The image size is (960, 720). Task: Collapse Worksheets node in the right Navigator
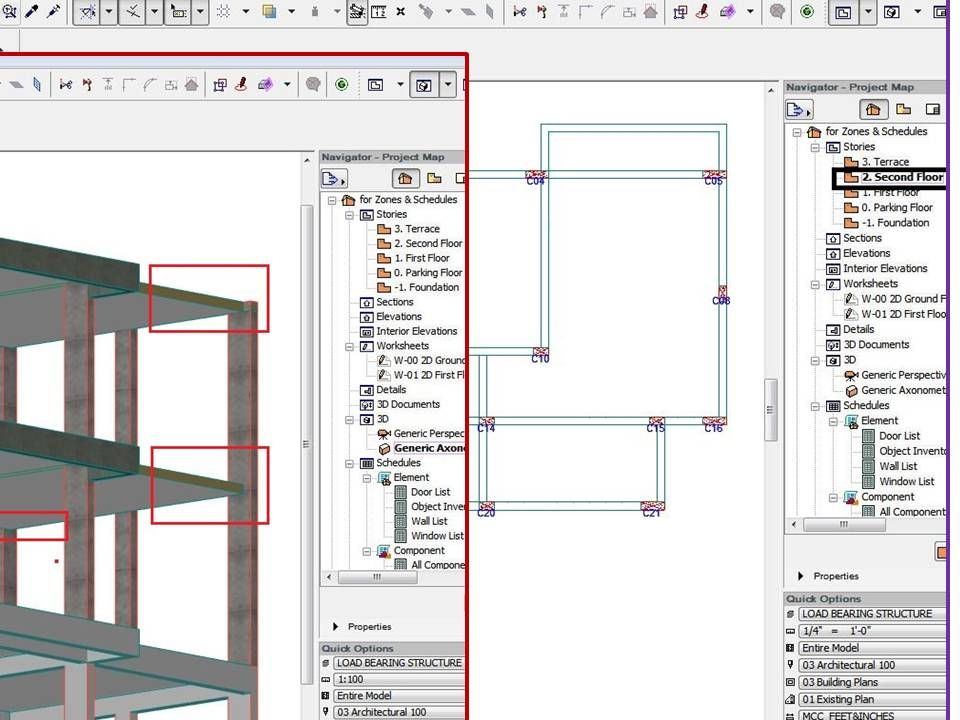tap(815, 285)
